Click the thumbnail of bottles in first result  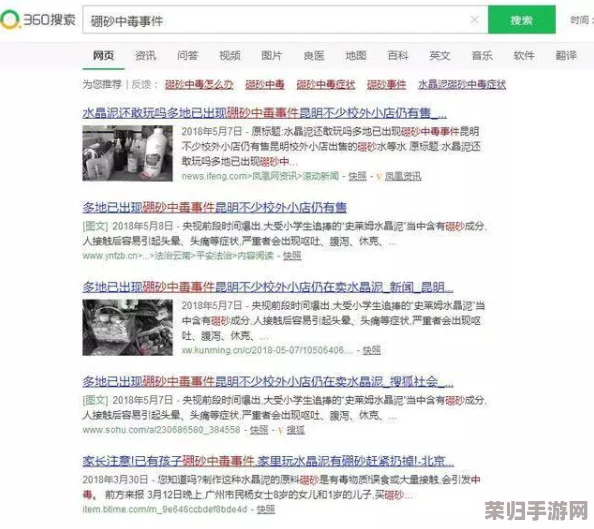128,153
